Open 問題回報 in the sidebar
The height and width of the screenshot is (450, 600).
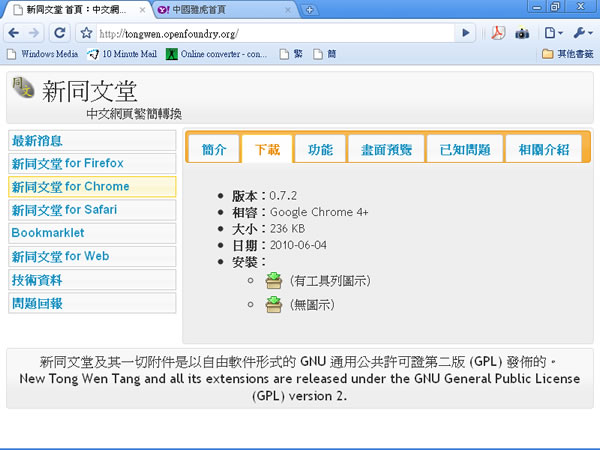(92, 303)
